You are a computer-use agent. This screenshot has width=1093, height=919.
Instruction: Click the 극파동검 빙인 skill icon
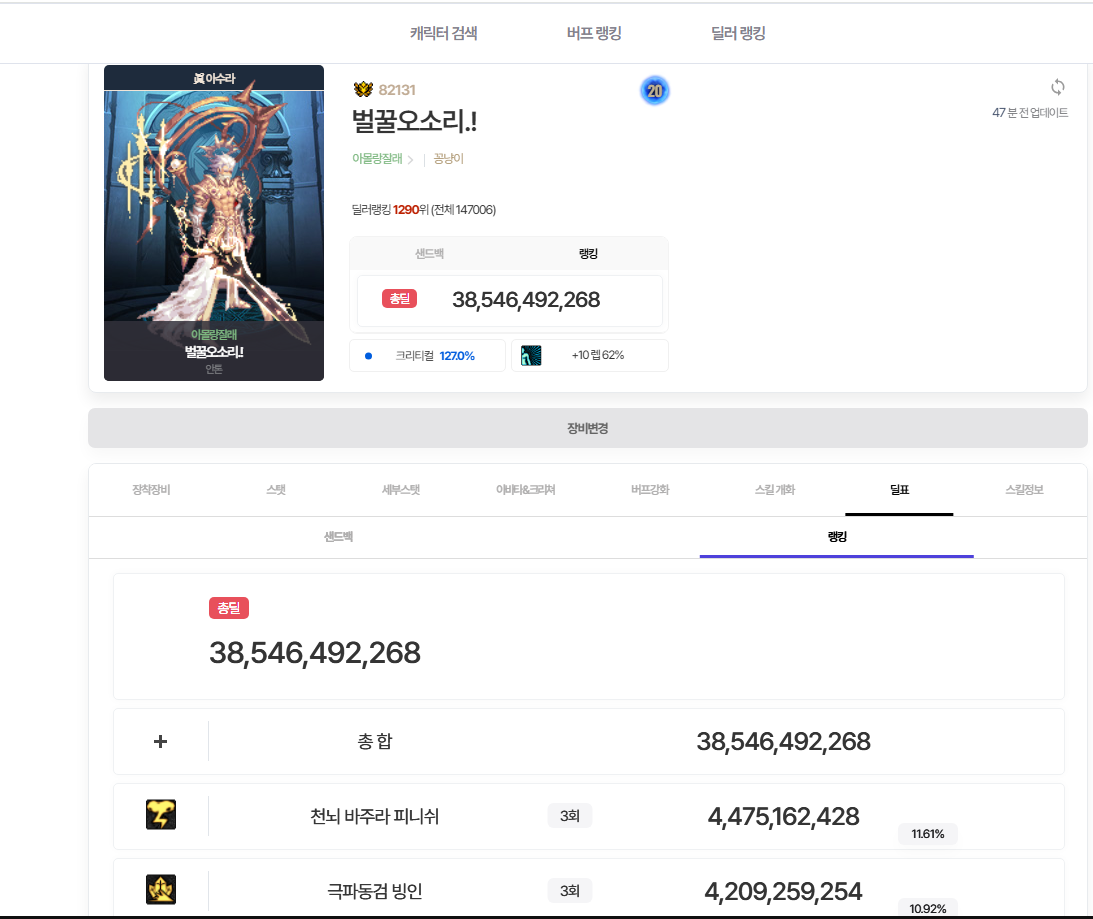[161, 889]
